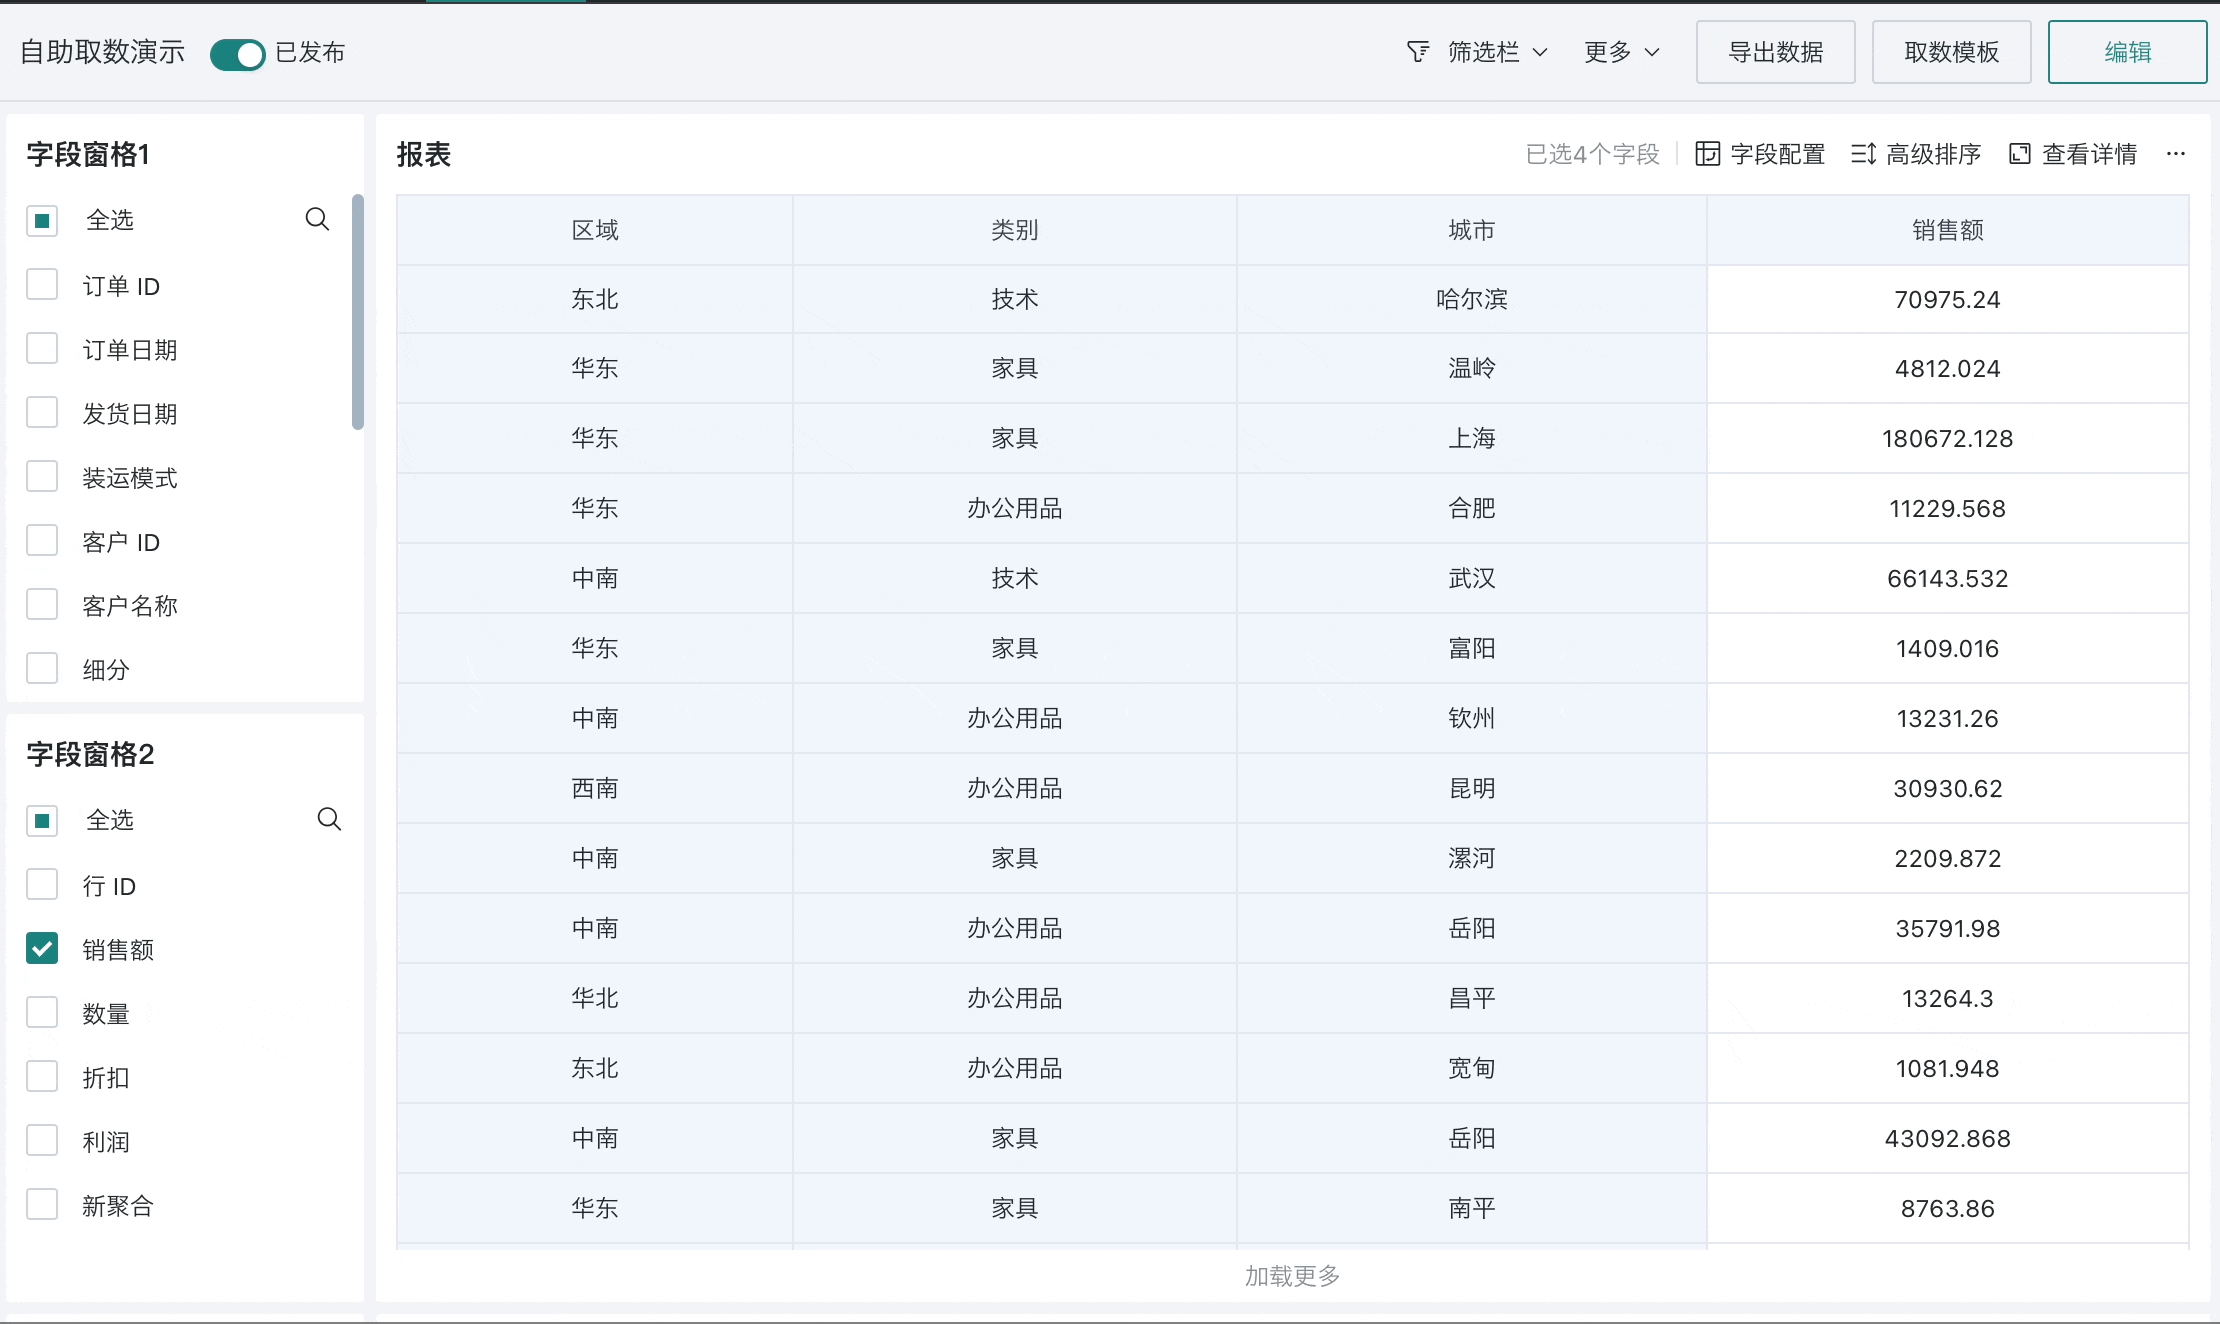The height and width of the screenshot is (1324, 2220).
Task: Select the 66143.532 sales cell
Action: 1948,578
